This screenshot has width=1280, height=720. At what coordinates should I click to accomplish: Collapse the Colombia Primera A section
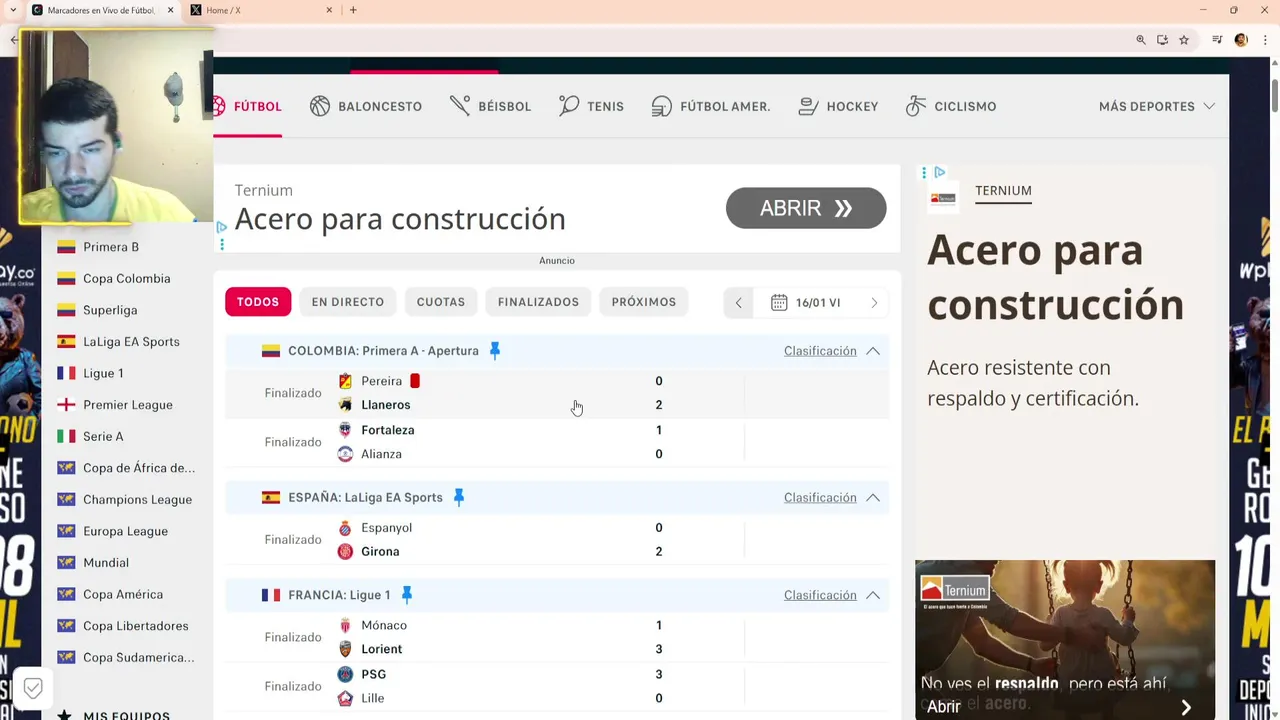tap(873, 351)
